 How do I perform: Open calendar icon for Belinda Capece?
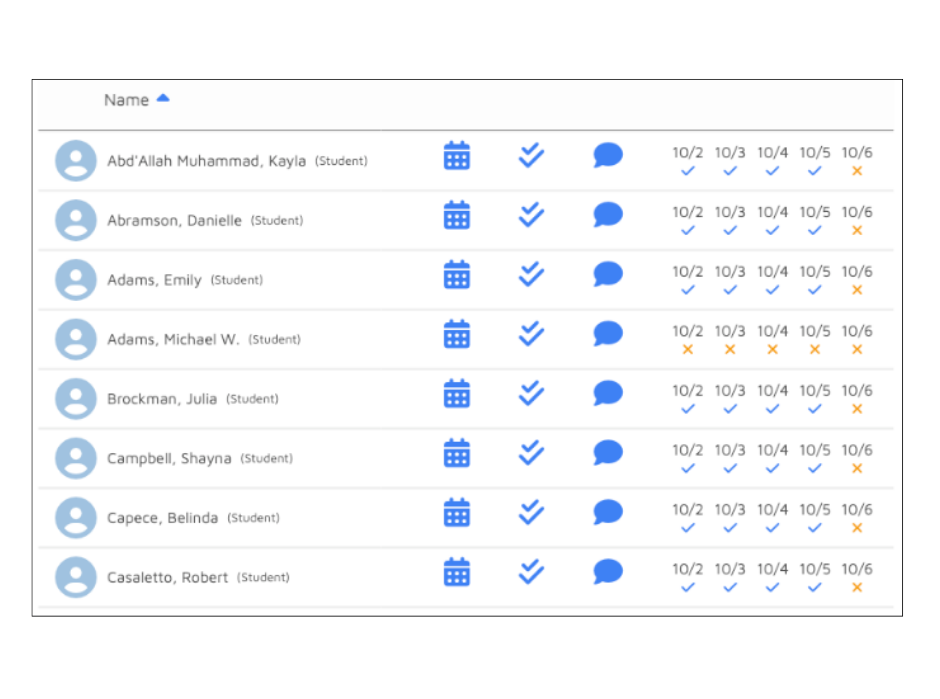pyautogui.click(x=456, y=512)
